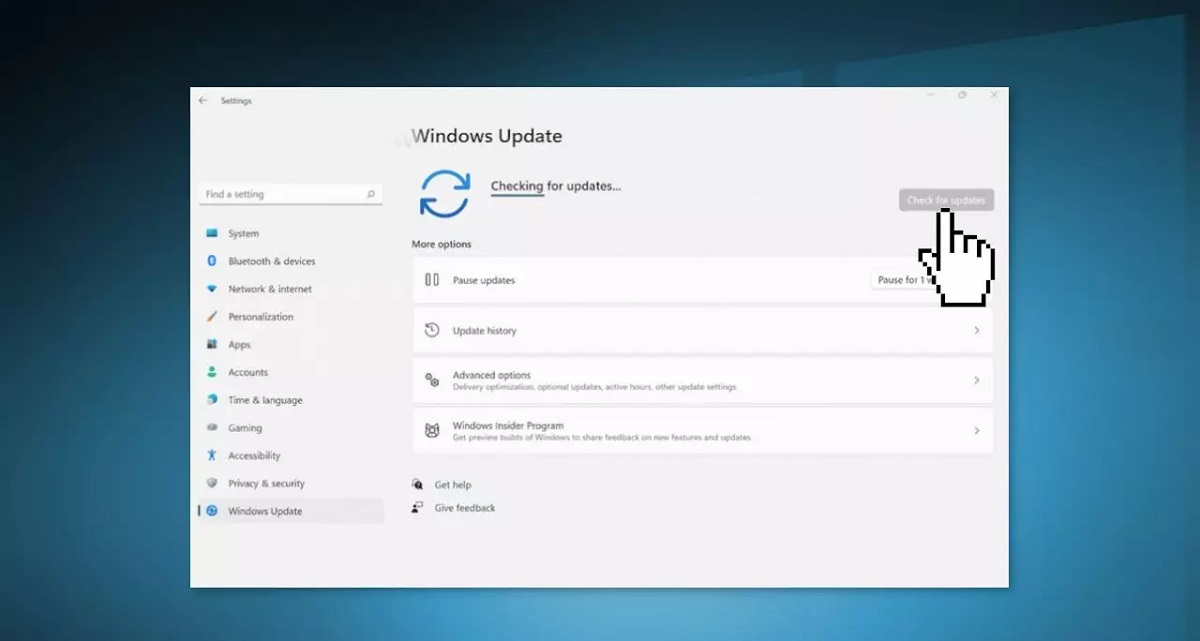Click the Advanced options gears icon
This screenshot has height=641, width=1200.
(432, 380)
